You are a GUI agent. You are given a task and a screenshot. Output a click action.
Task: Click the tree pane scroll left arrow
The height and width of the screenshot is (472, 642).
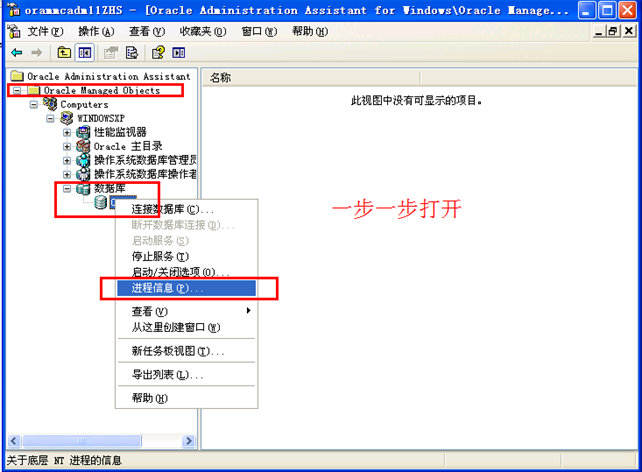click(14, 441)
